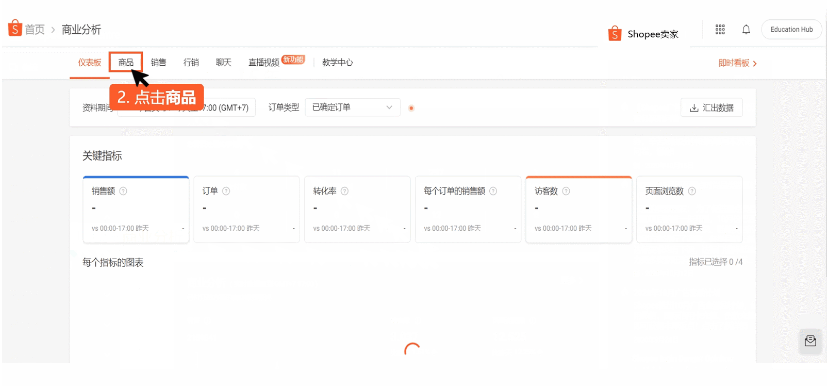Open the 仪表板 tab
Viewport: 839px width, 386px height.
point(89,63)
